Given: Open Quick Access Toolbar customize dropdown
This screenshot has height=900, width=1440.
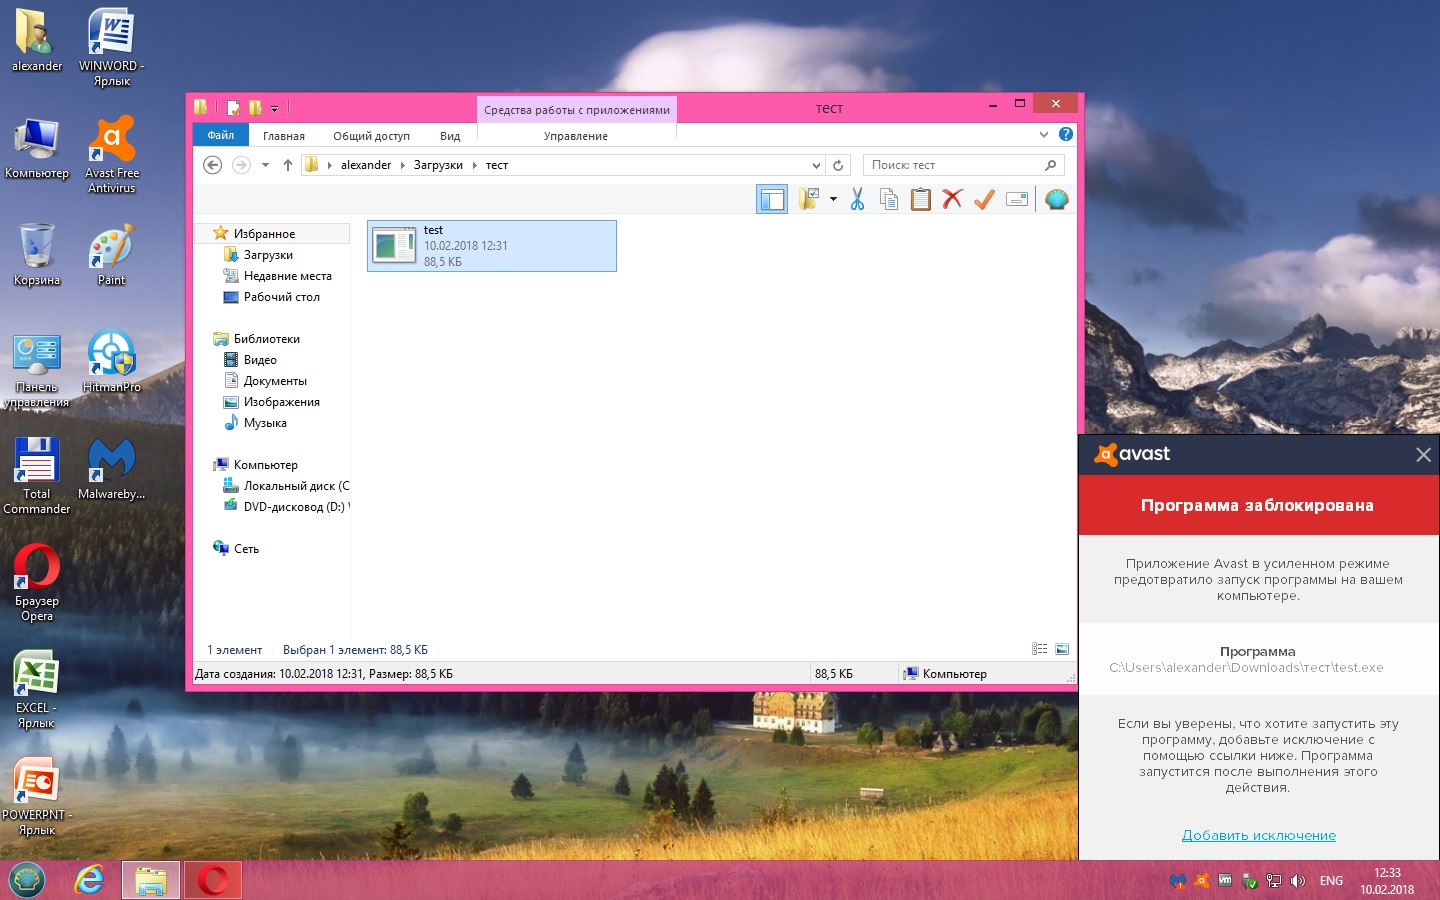Looking at the screenshot, I should (x=274, y=108).
